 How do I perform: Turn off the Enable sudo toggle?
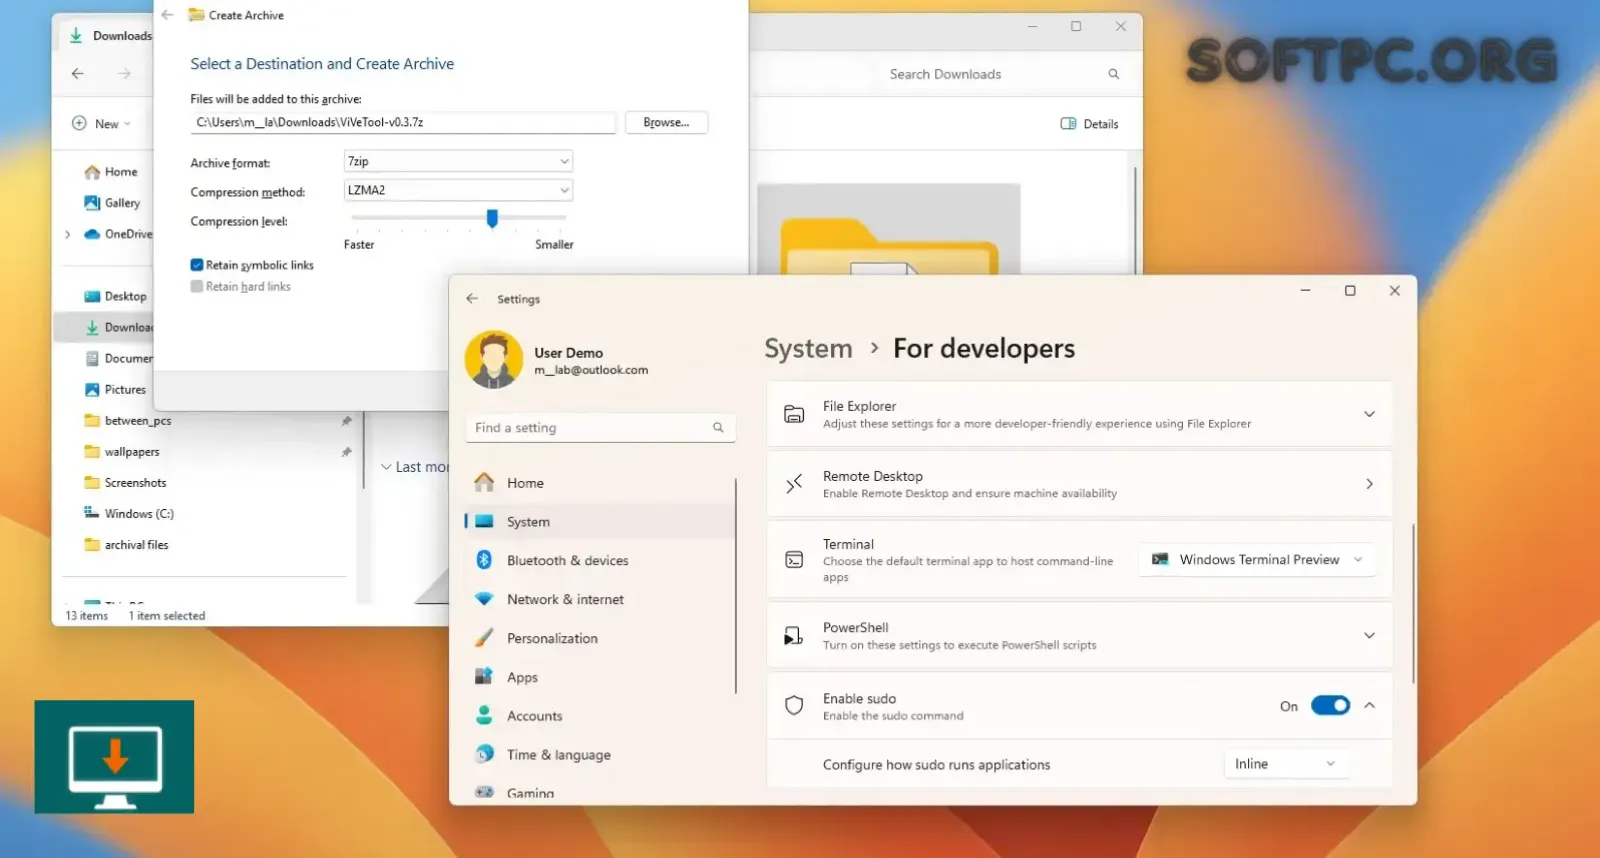click(1330, 706)
